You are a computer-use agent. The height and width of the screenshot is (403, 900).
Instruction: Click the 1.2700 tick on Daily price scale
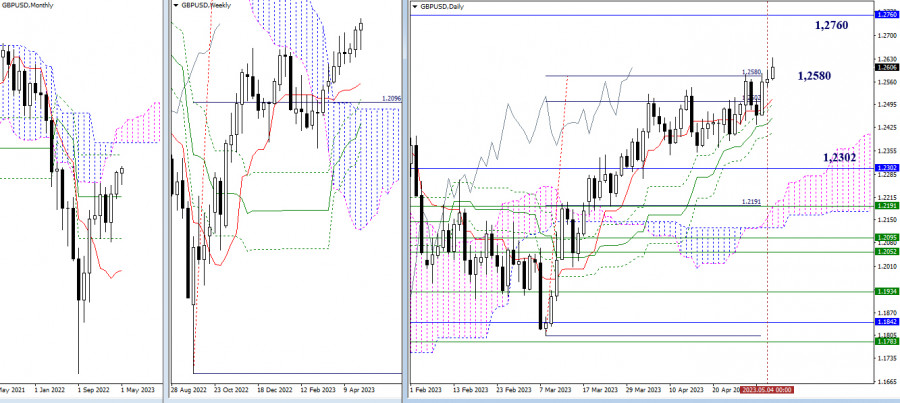(x=886, y=36)
